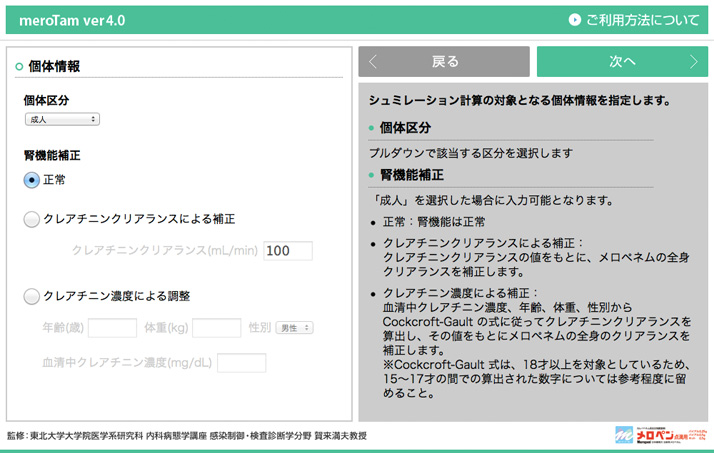The width and height of the screenshot is (714, 453).
Task: Click the 血清中クレアチニン濃度 input field
Action: tap(241, 362)
